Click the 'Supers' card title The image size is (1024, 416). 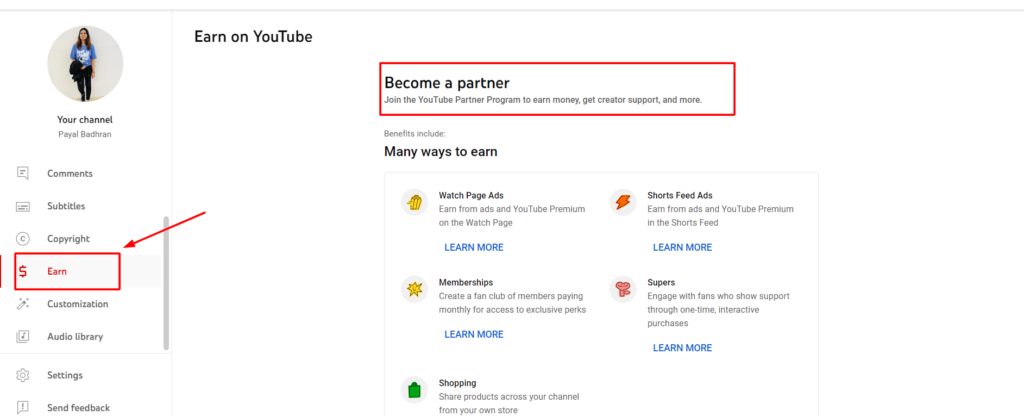tap(661, 283)
